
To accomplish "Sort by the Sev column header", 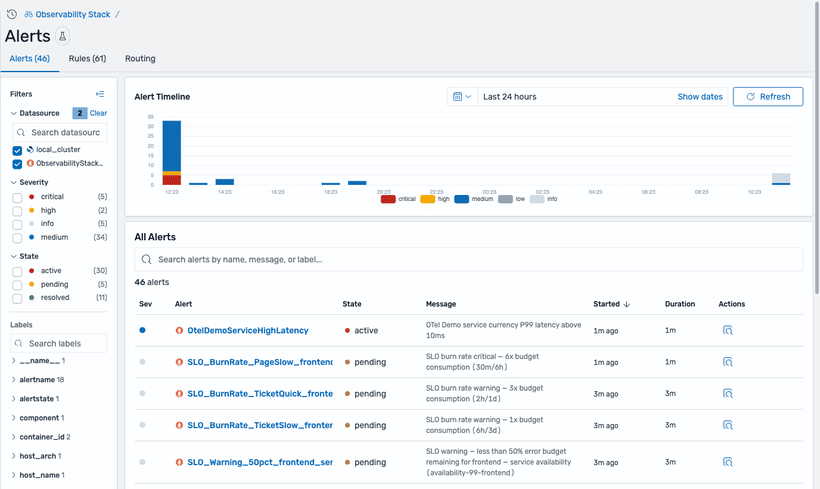I will 145,304.
